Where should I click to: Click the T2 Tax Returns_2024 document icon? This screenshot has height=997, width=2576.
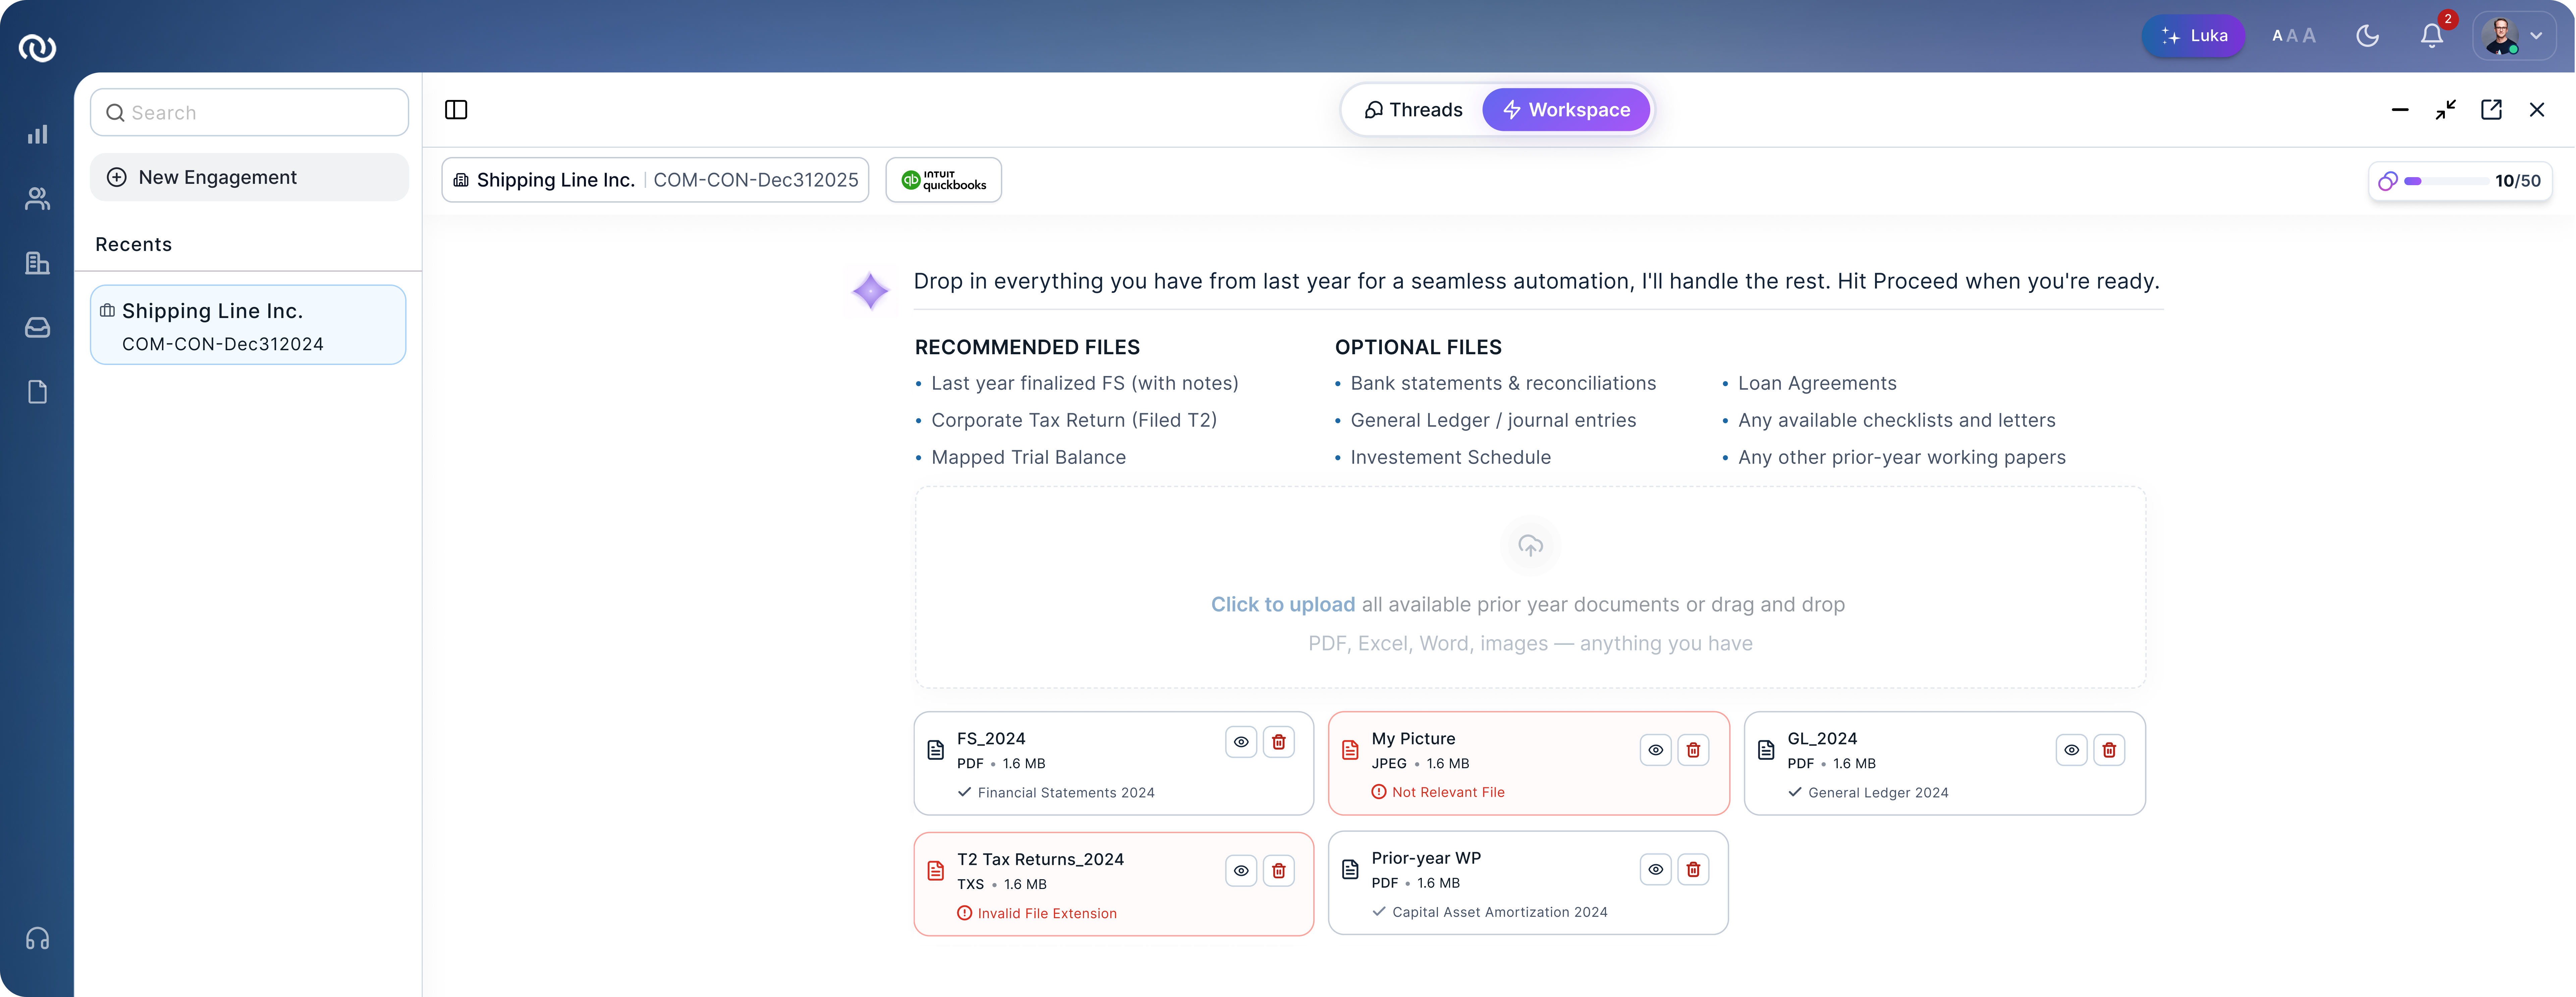click(936, 871)
